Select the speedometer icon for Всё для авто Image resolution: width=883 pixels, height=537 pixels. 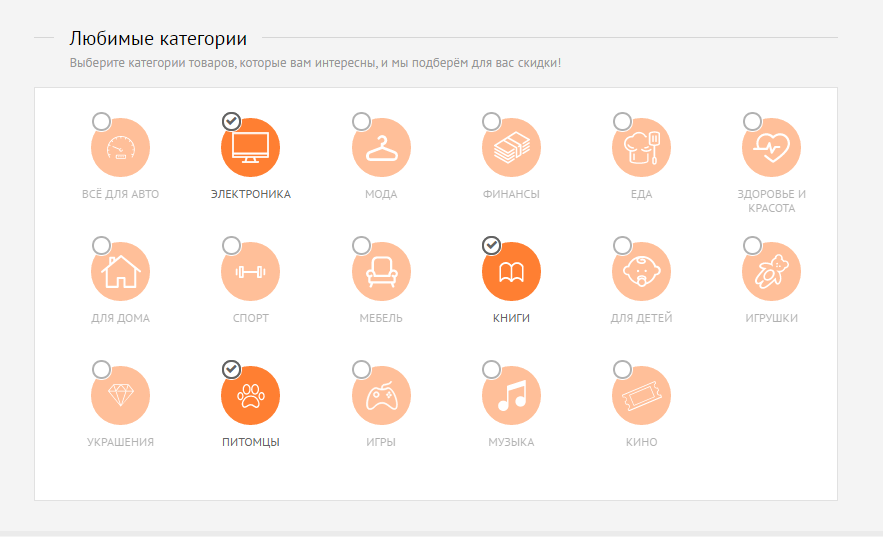[121, 147]
